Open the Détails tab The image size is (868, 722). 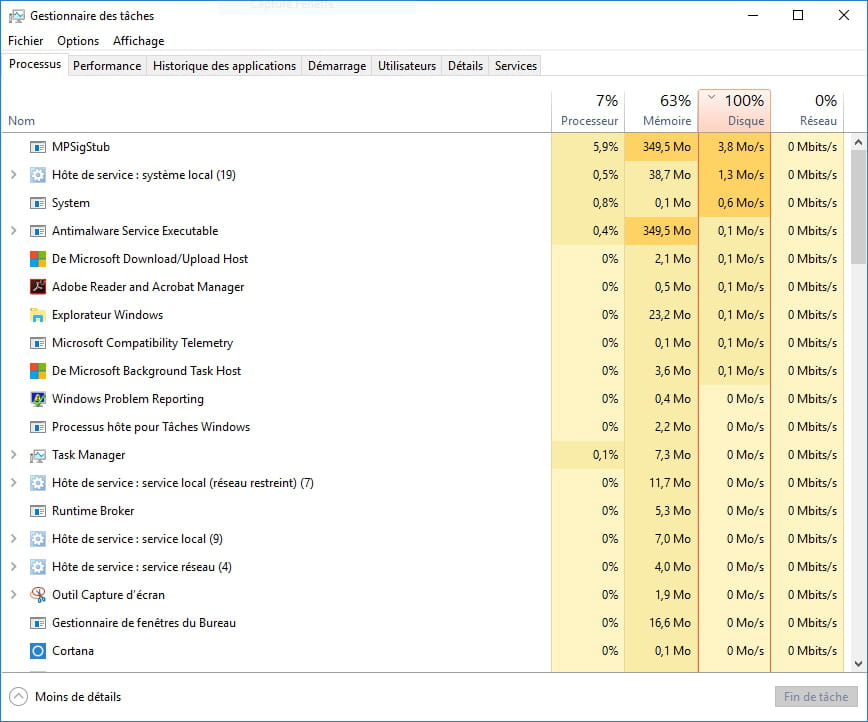(465, 66)
